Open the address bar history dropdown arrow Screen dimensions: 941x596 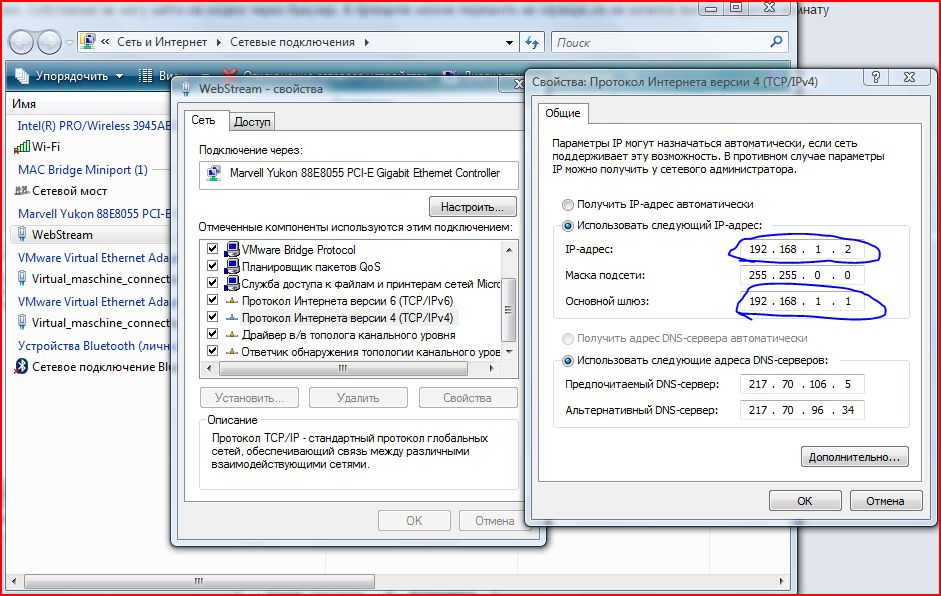pyautogui.click(x=509, y=43)
